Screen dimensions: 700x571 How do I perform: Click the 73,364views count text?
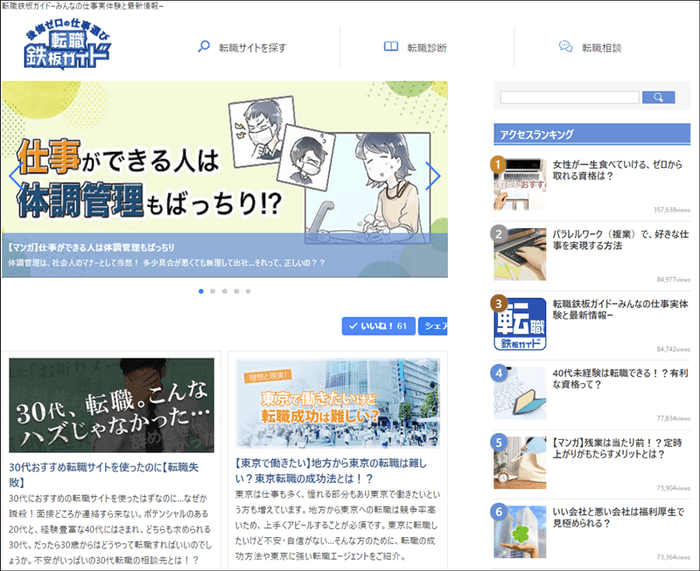(673, 557)
